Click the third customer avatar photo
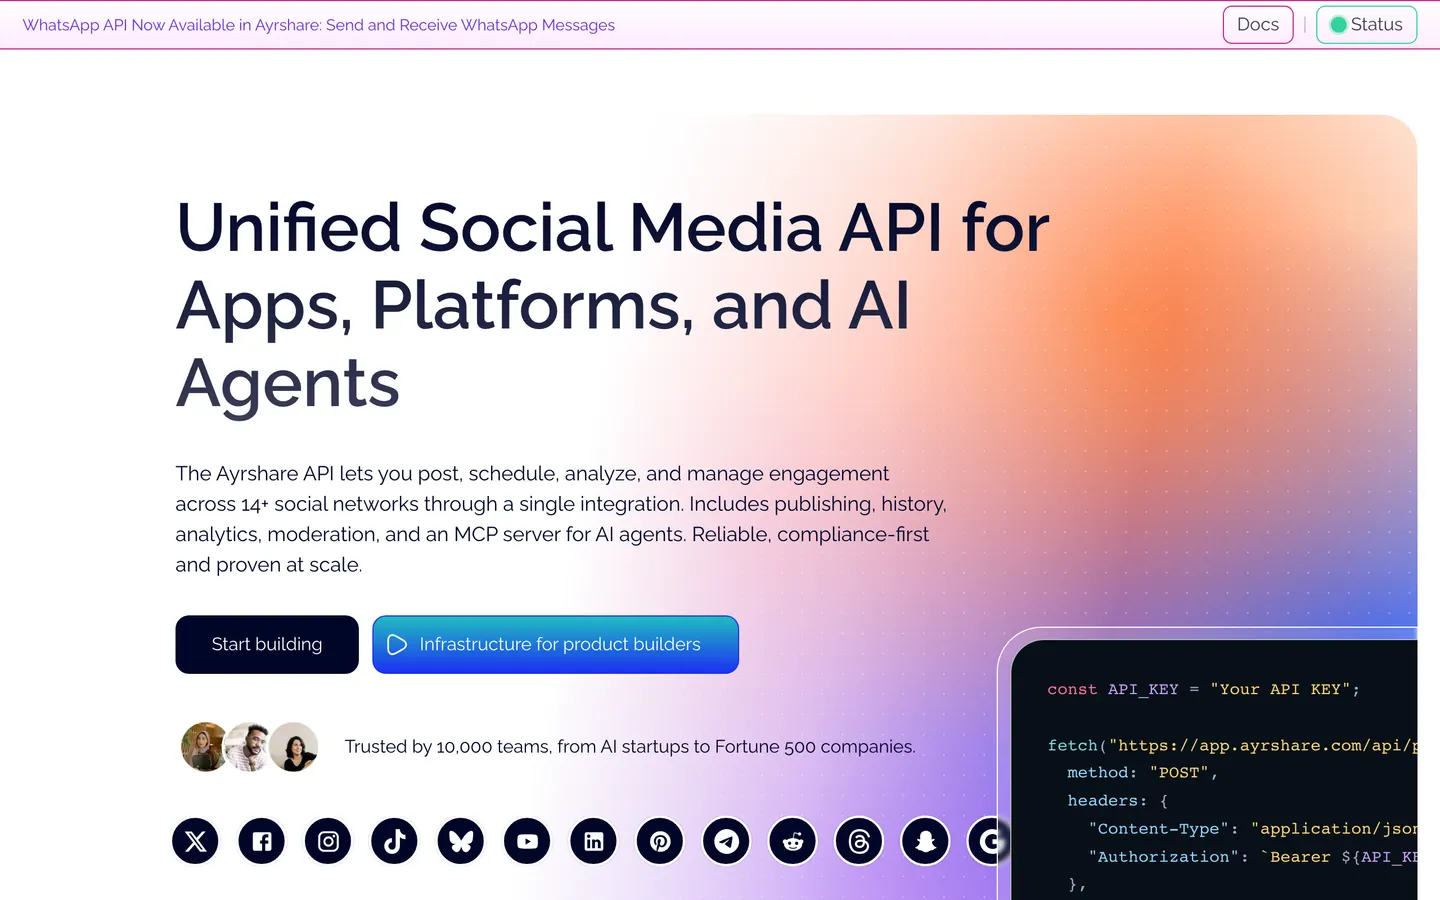Viewport: 1440px width, 900px height. point(294,747)
